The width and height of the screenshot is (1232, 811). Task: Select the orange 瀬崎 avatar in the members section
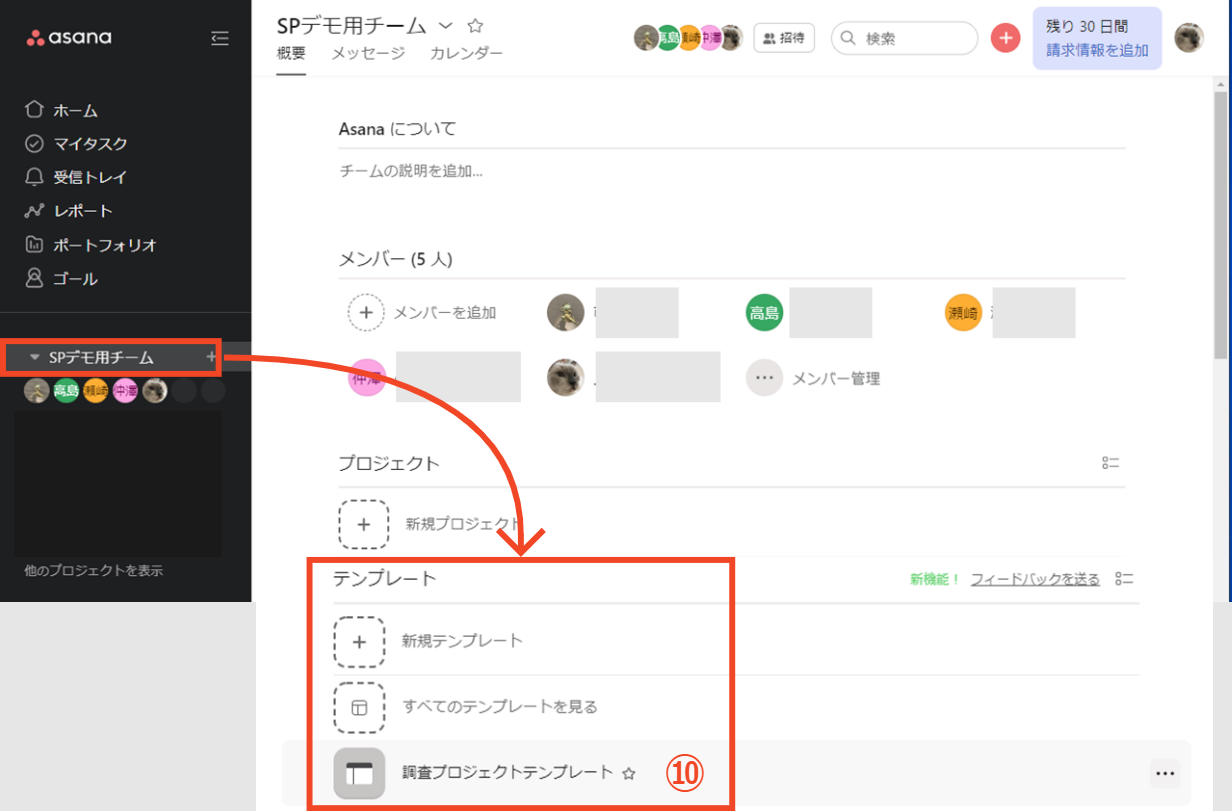tap(964, 313)
